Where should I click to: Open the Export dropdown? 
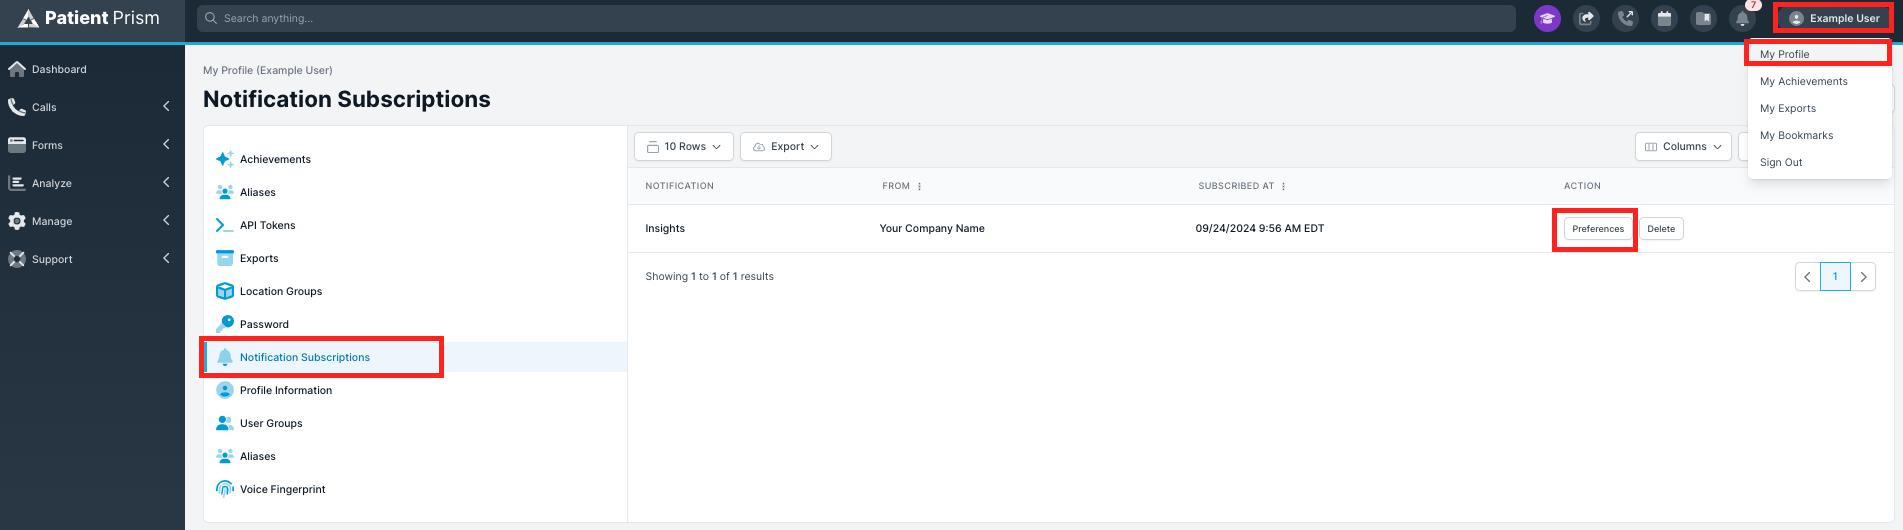786,146
